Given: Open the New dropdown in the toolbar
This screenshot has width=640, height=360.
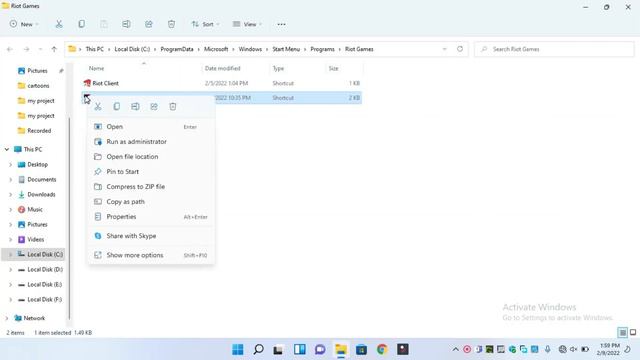Looking at the screenshot, I should [x=24, y=24].
